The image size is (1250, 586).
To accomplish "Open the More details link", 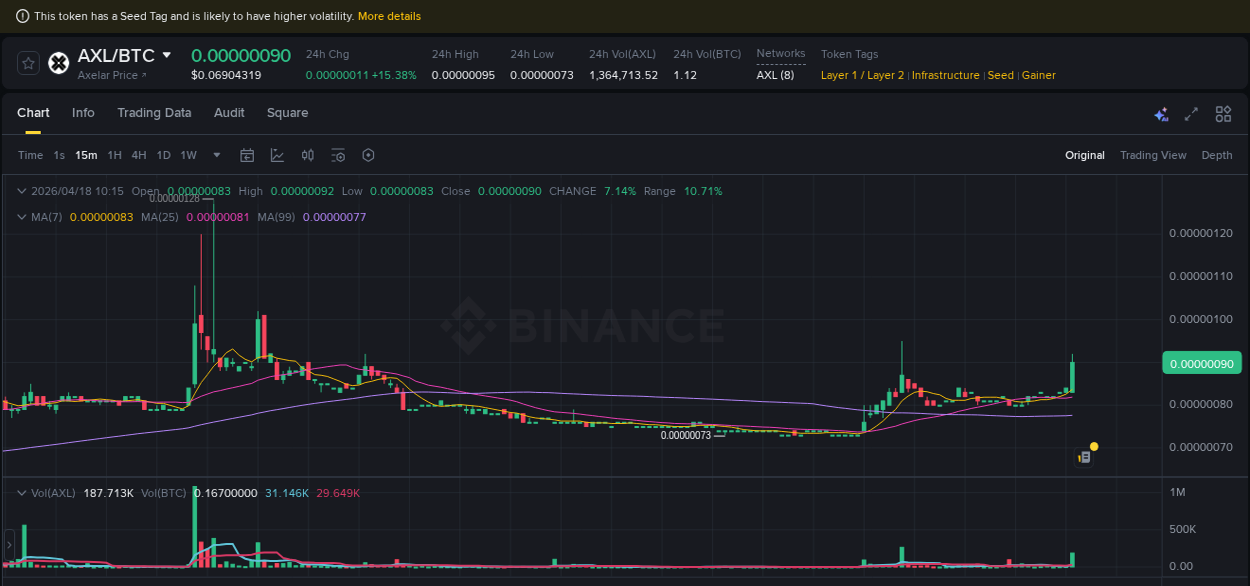I will click(389, 16).
